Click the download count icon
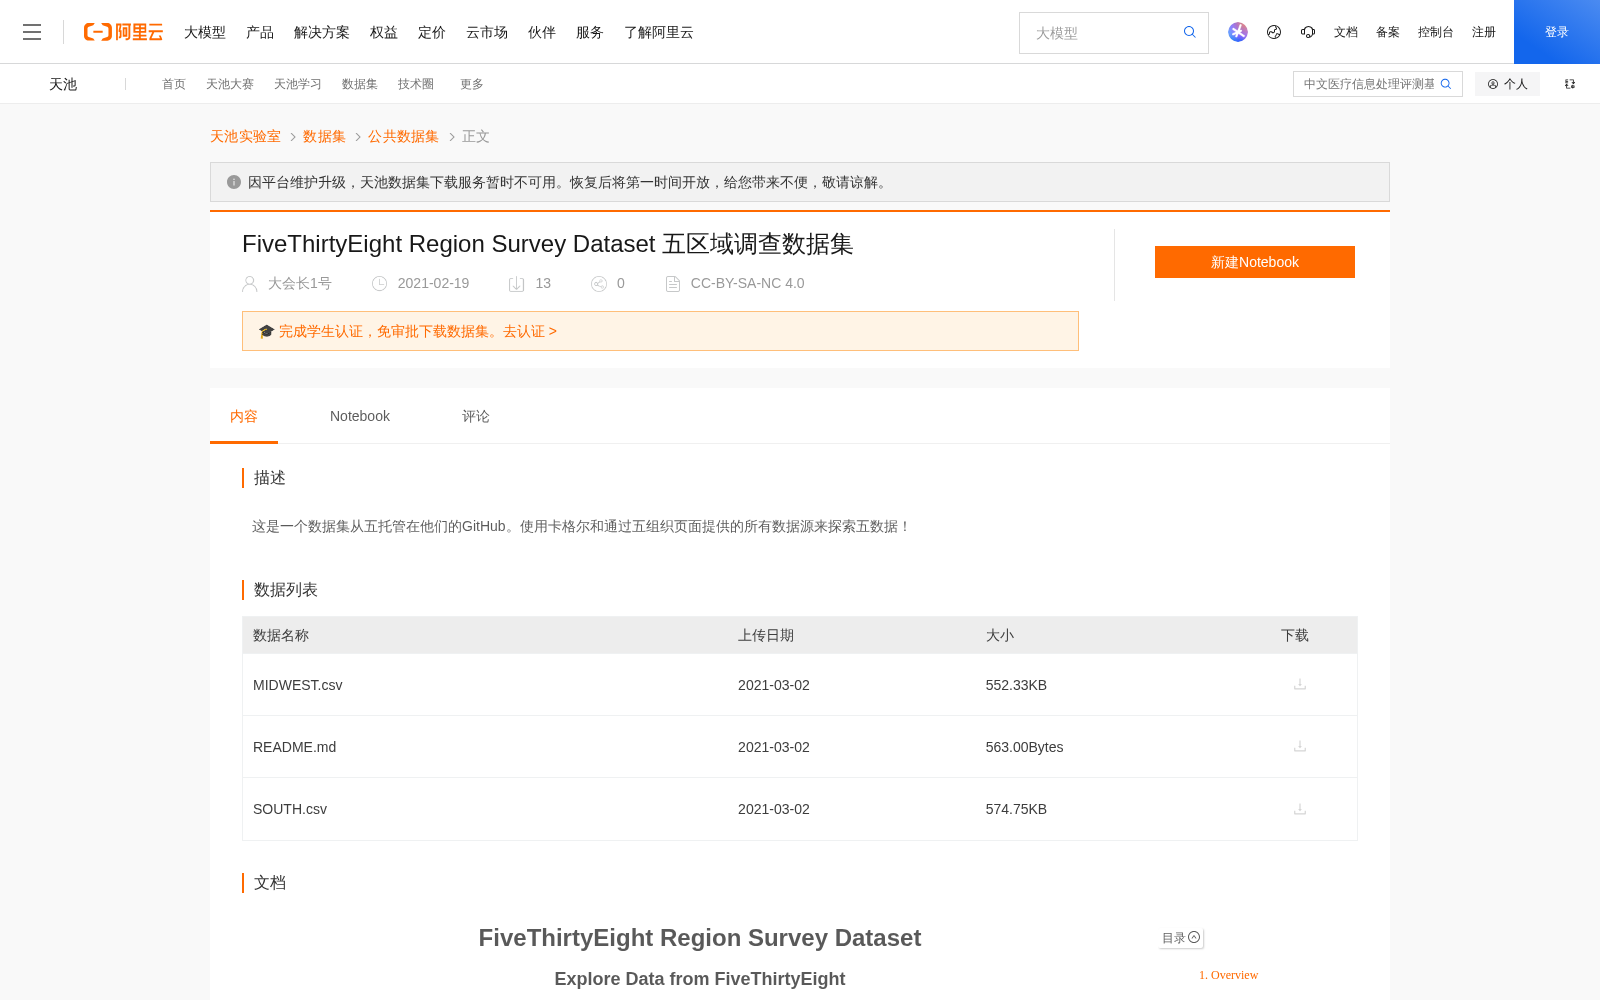 point(517,284)
